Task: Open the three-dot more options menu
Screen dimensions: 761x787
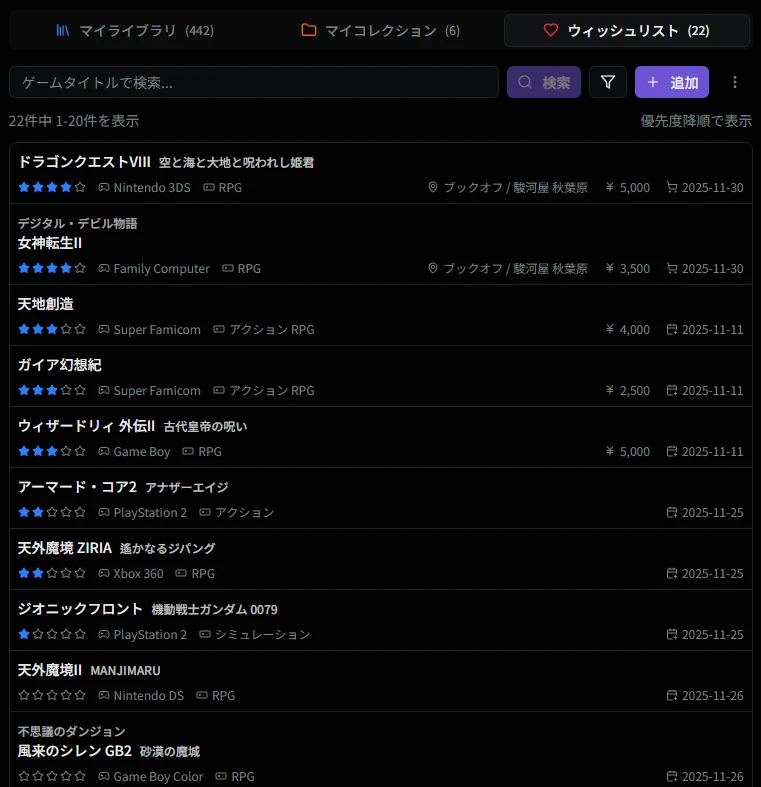Action: pos(735,82)
